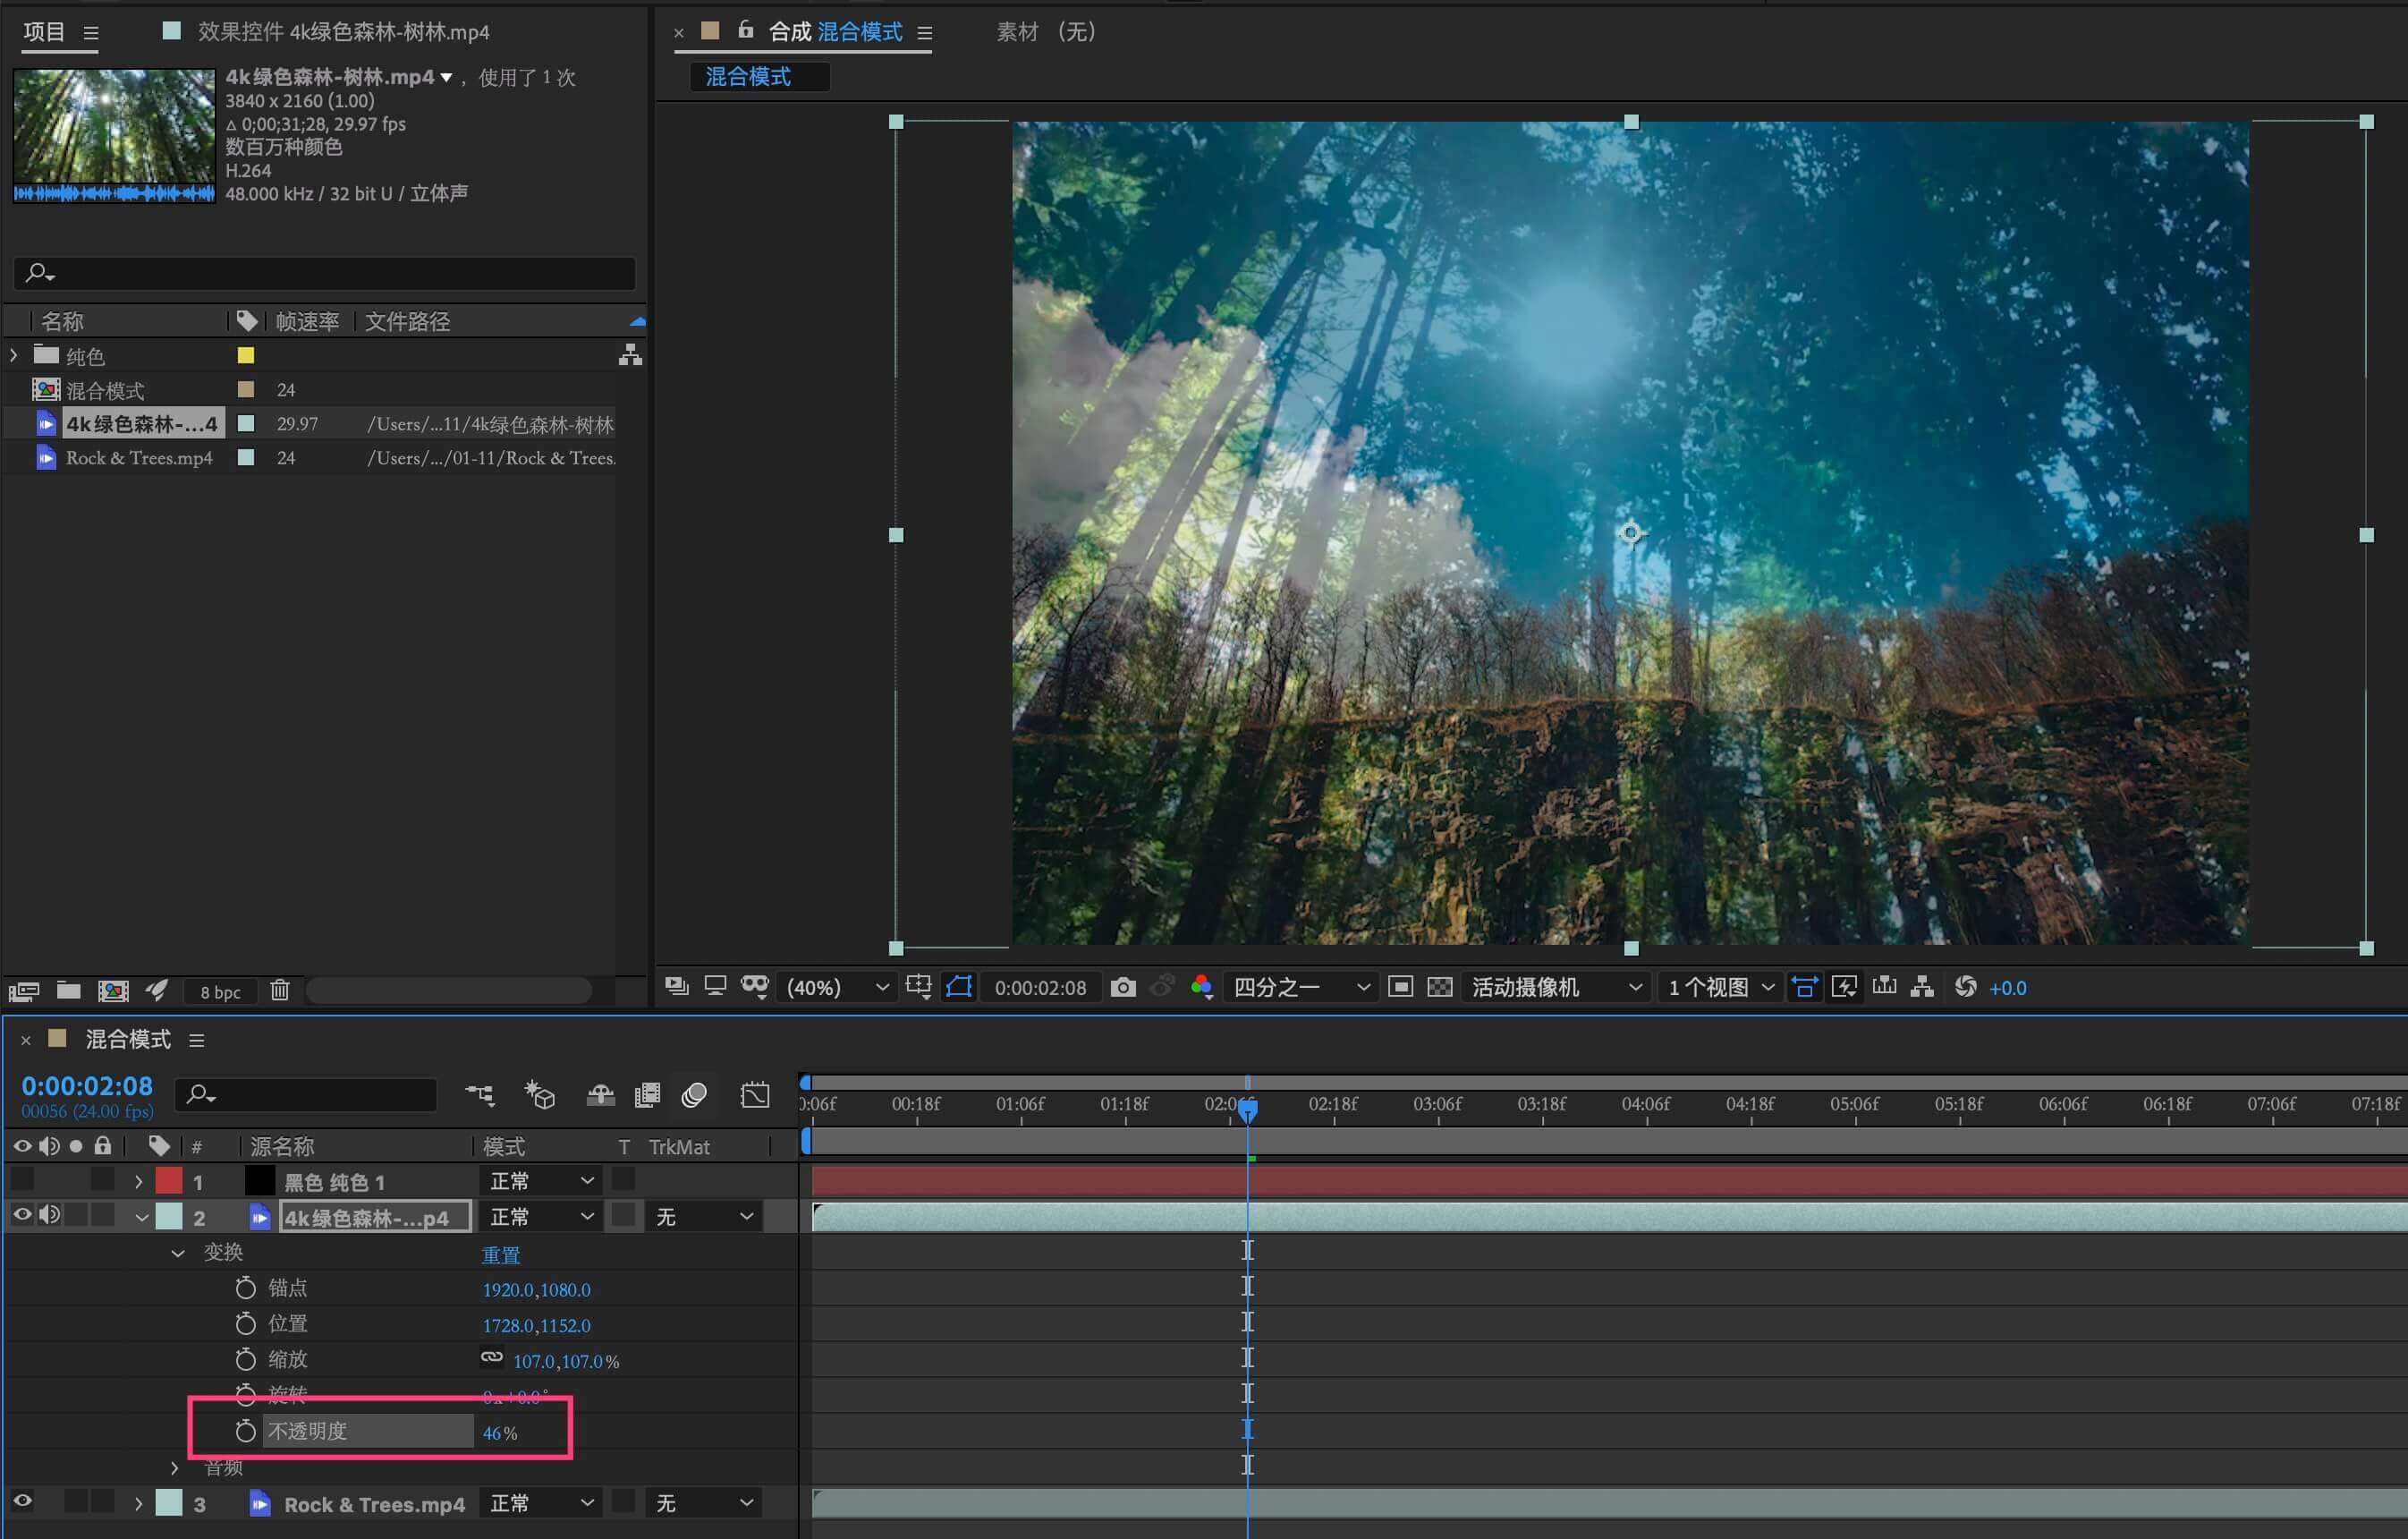The image size is (2408, 1539).
Task: Expand the 纯色 folder in the project panel
Action: (x=14, y=355)
